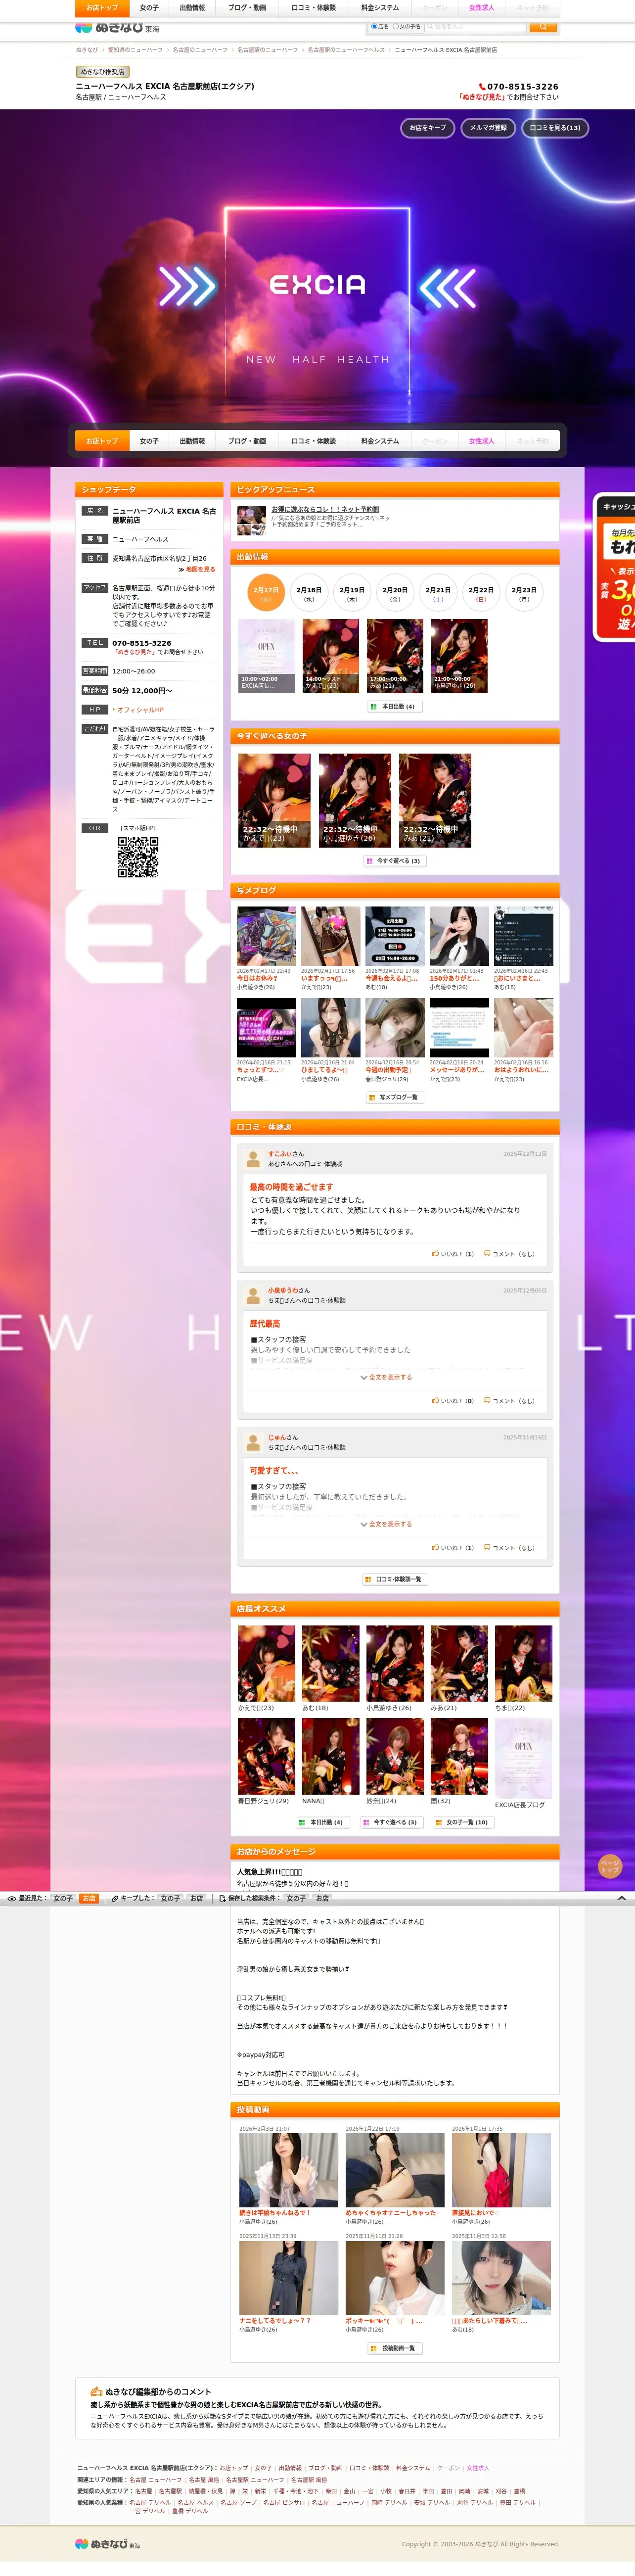Click the 女の子一覧 (10) button
This screenshot has height=2576, width=635.
(462, 1822)
